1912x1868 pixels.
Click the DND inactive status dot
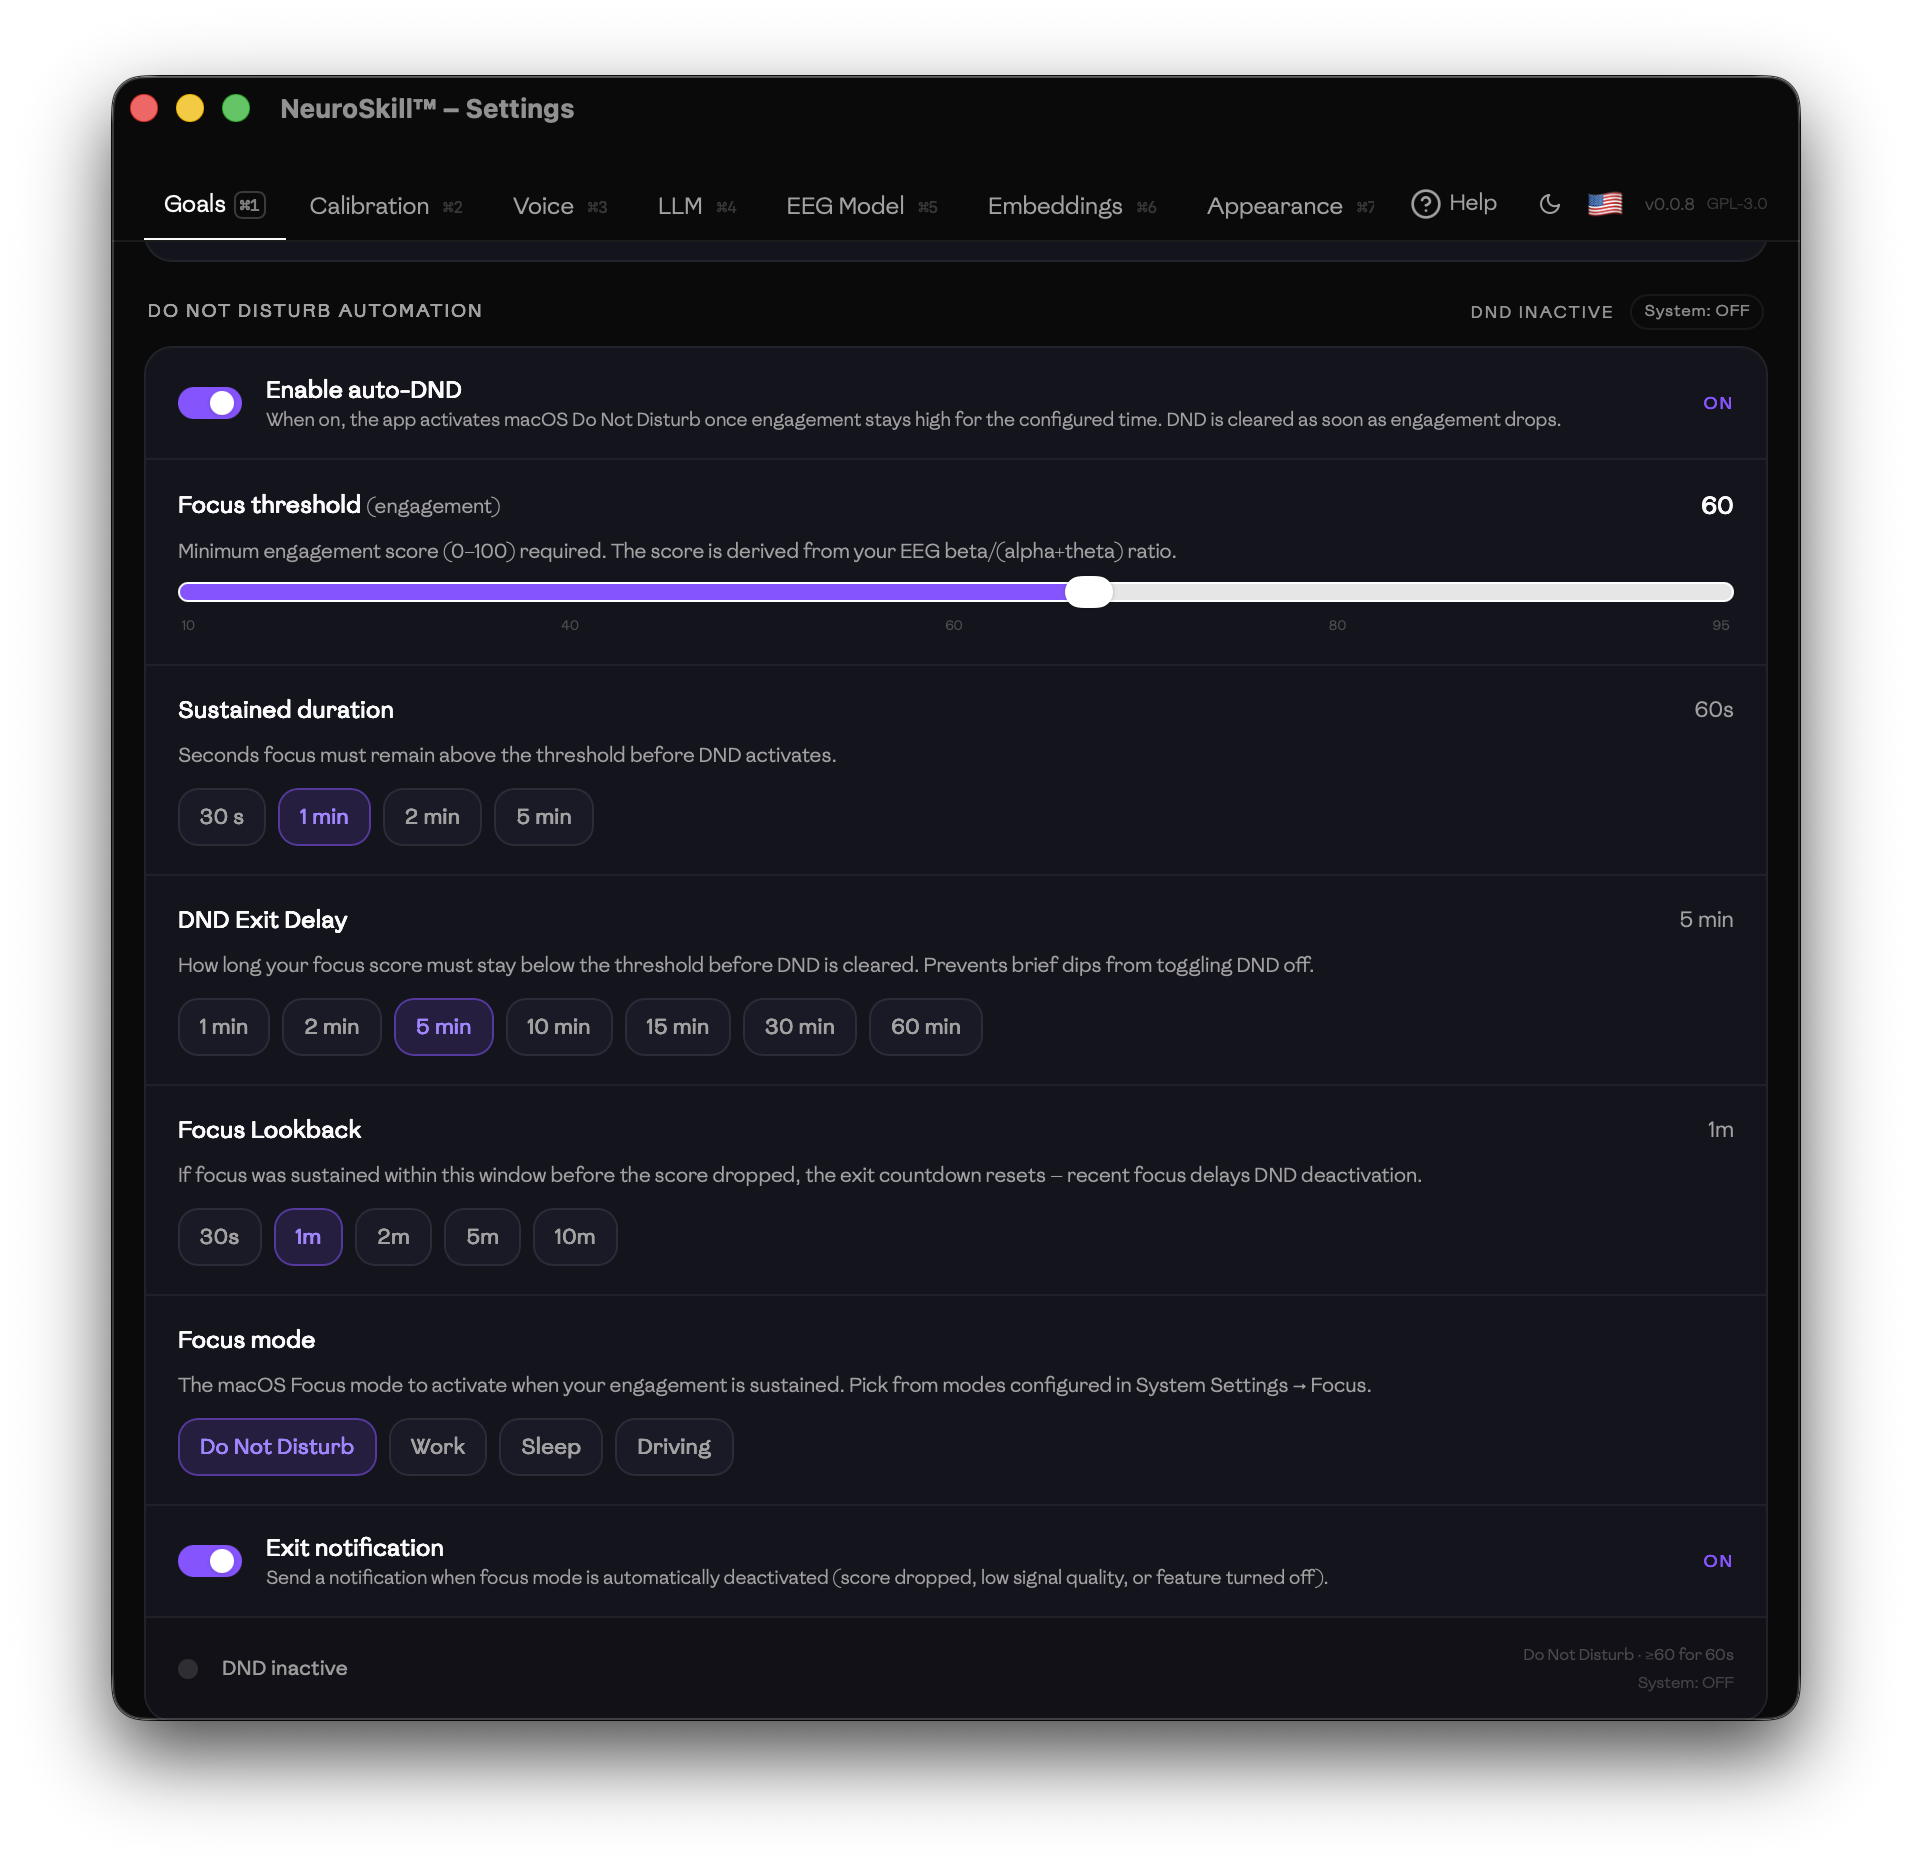[x=187, y=1667]
